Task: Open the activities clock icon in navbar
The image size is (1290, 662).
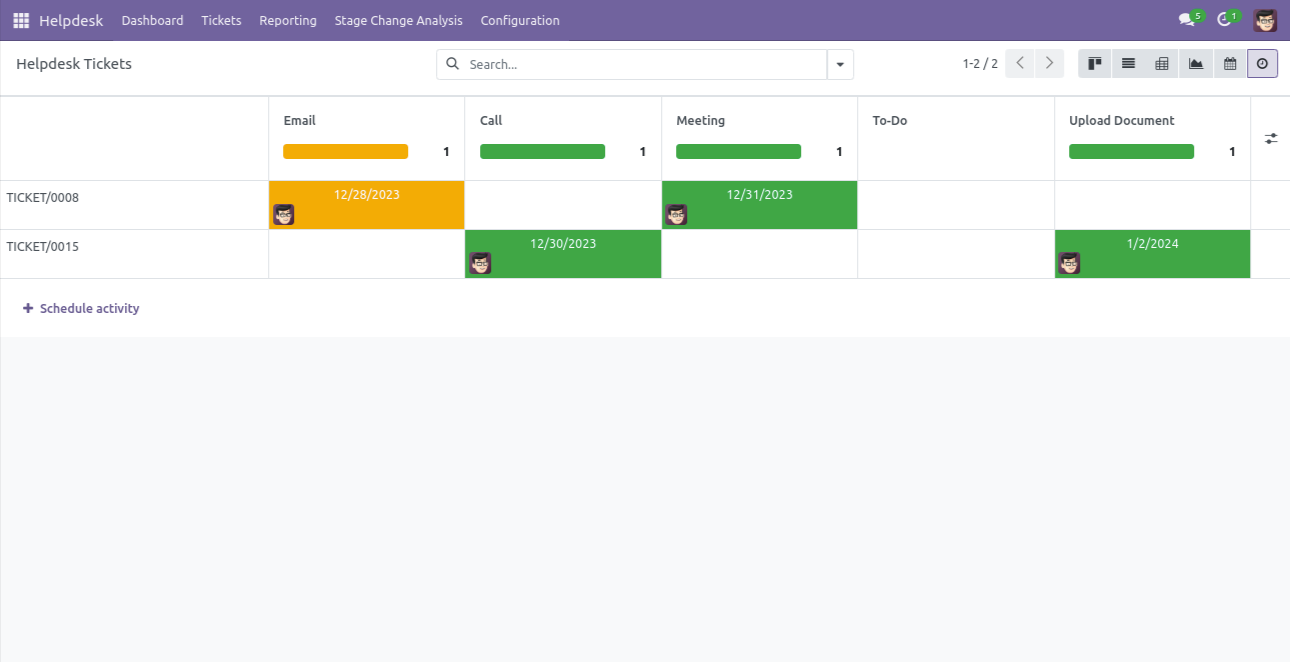Action: [x=1224, y=20]
